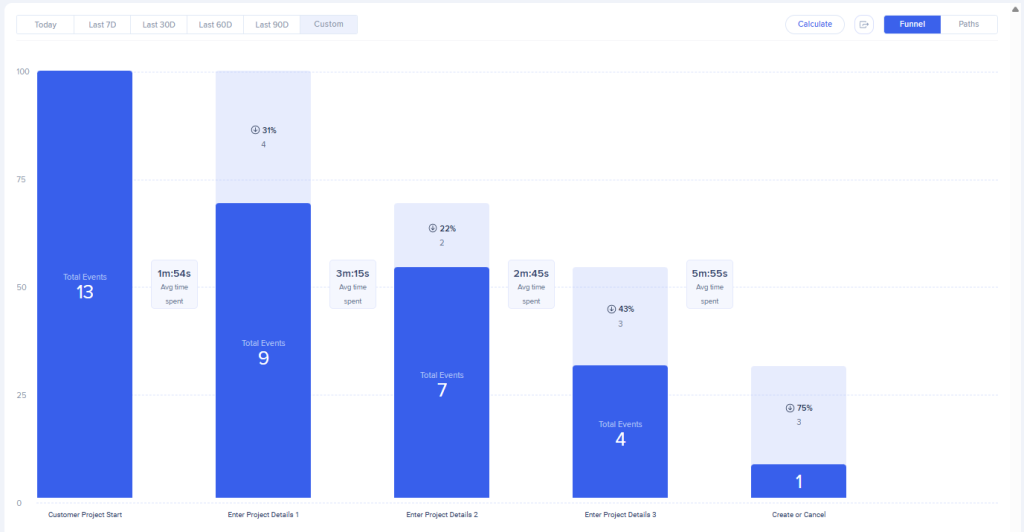
Task: Click the Create or Cancel step label
Action: (798, 514)
